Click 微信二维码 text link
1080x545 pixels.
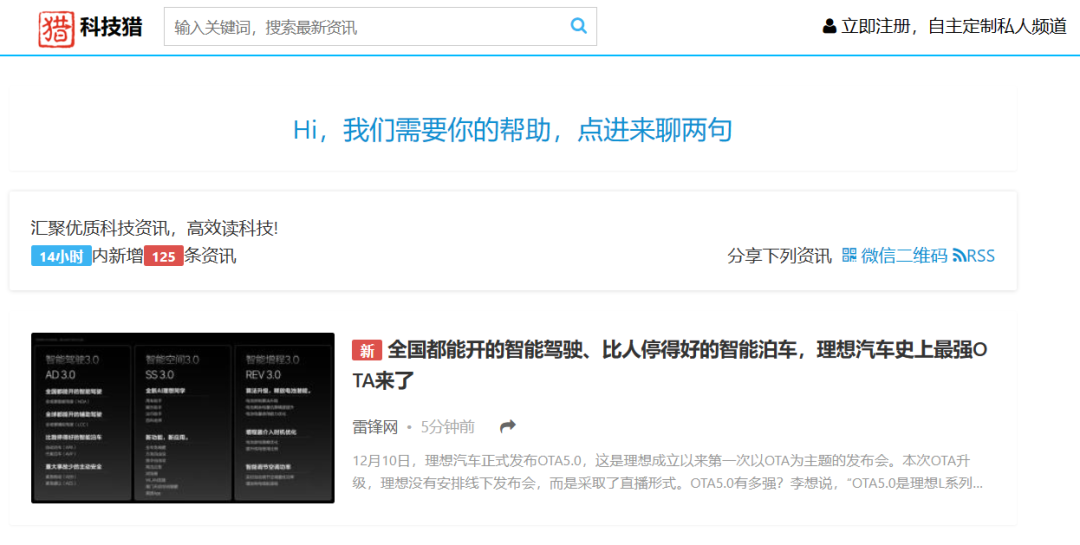tap(904, 256)
